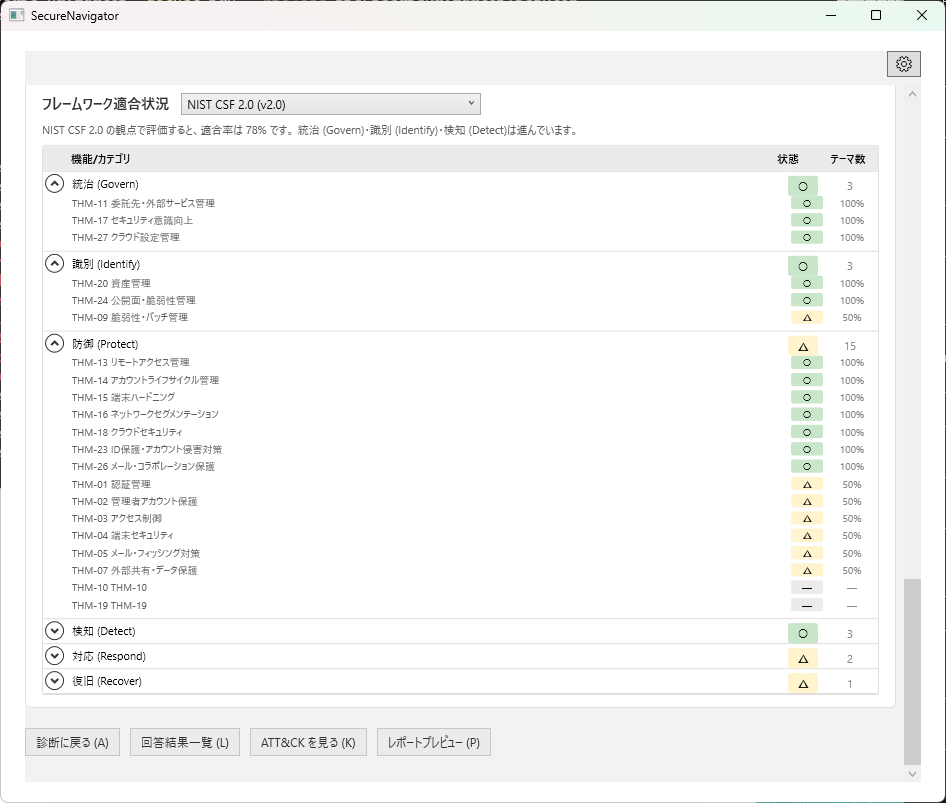The image size is (946, 803).
Task: Click the — status icon for THM-10
Action: coord(806,587)
